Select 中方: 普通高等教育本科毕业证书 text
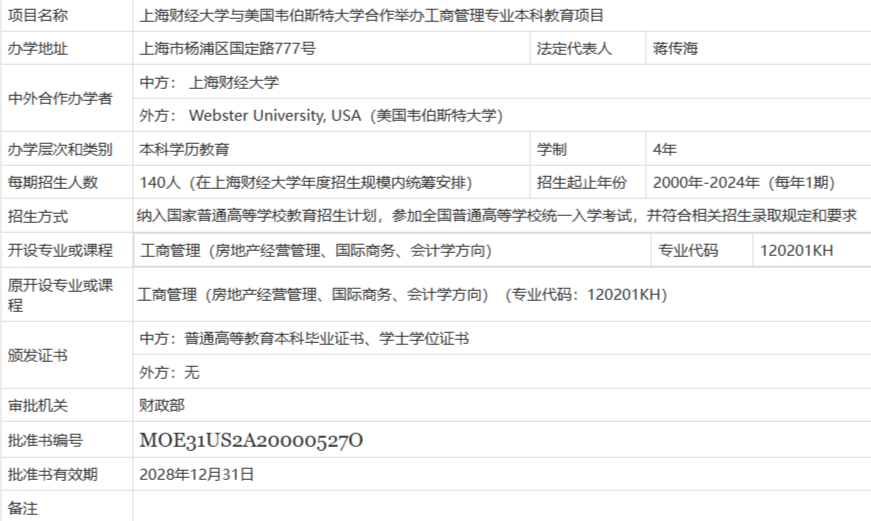 tap(304, 338)
